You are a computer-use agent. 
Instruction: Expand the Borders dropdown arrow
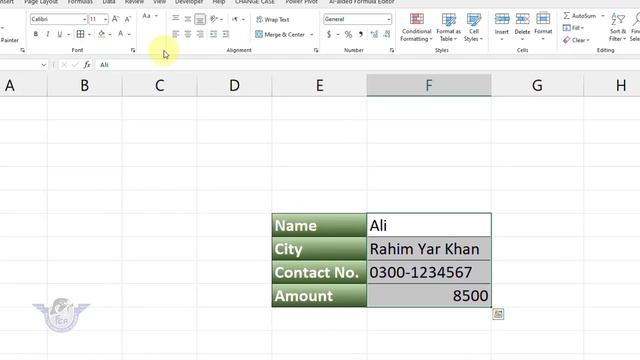pos(89,34)
